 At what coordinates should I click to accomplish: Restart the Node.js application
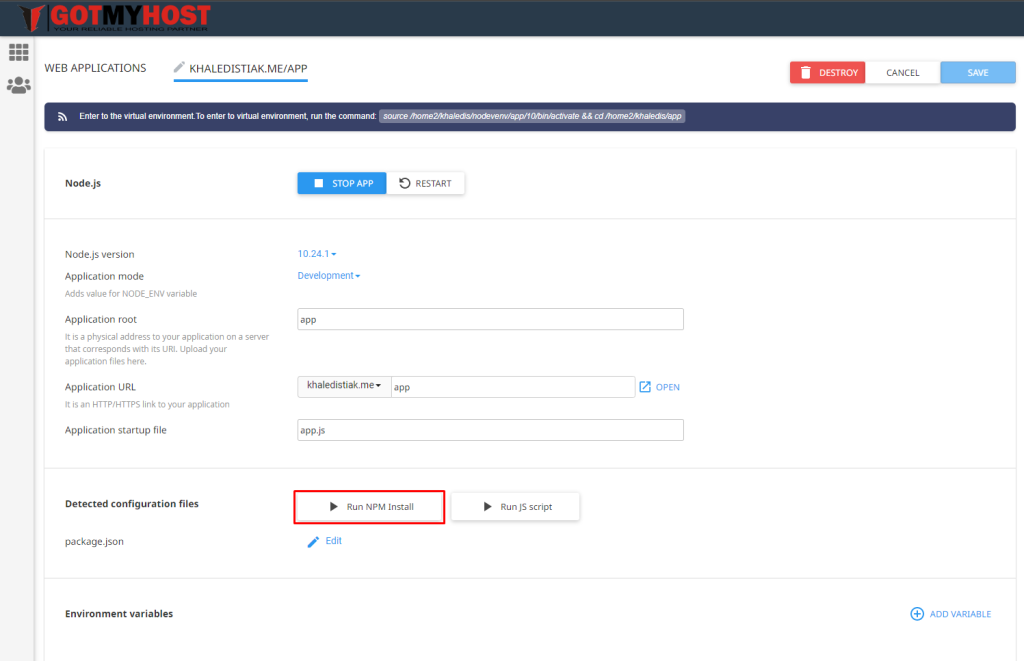coord(425,183)
